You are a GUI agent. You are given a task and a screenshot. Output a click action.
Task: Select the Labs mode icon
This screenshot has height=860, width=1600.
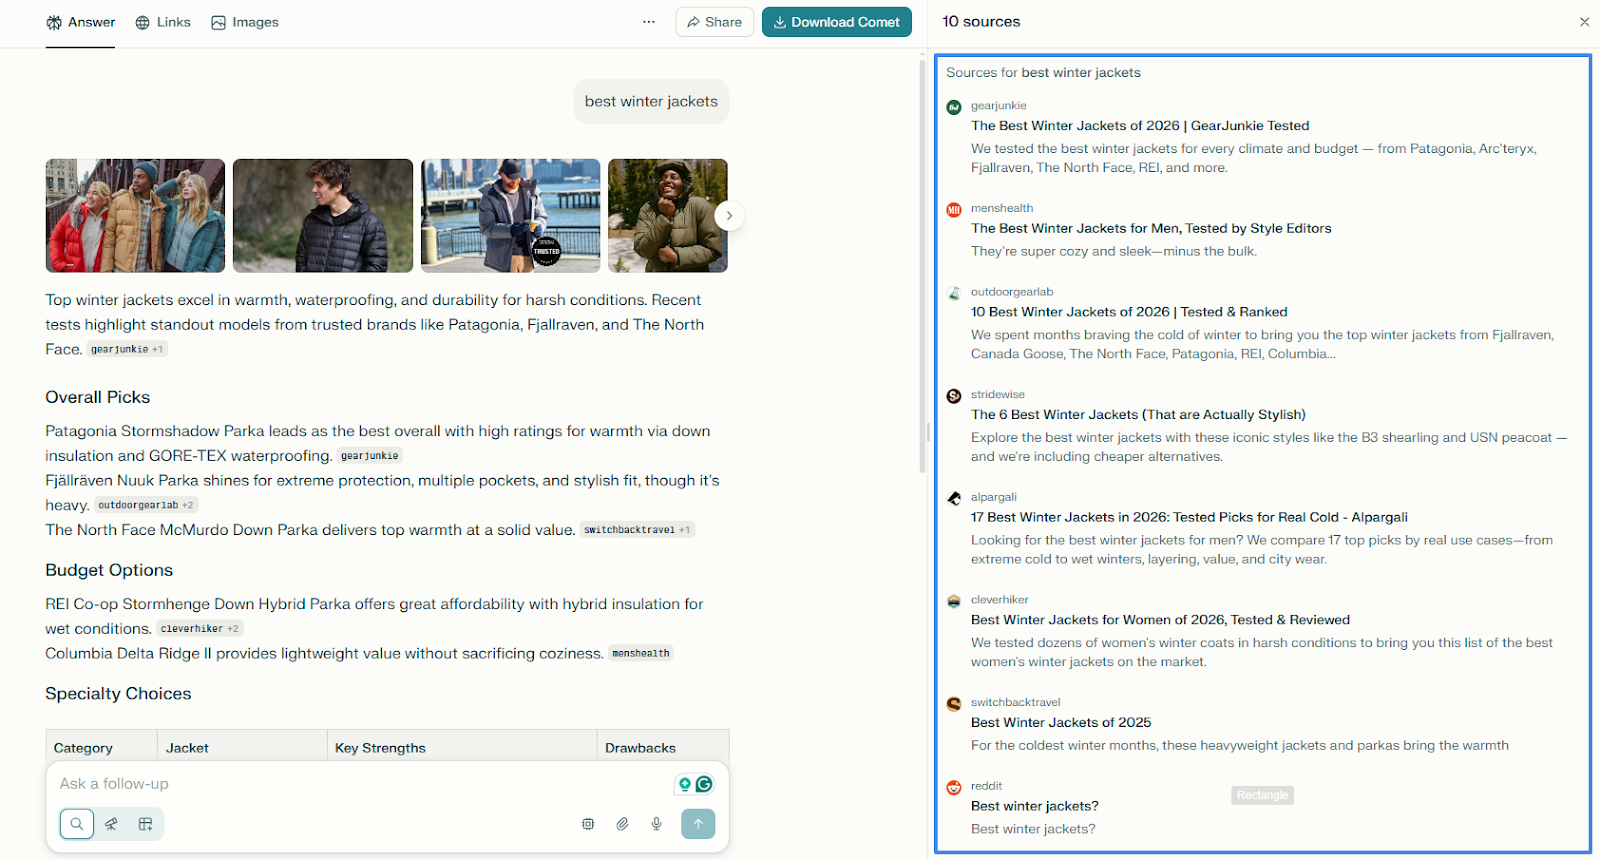coord(145,824)
